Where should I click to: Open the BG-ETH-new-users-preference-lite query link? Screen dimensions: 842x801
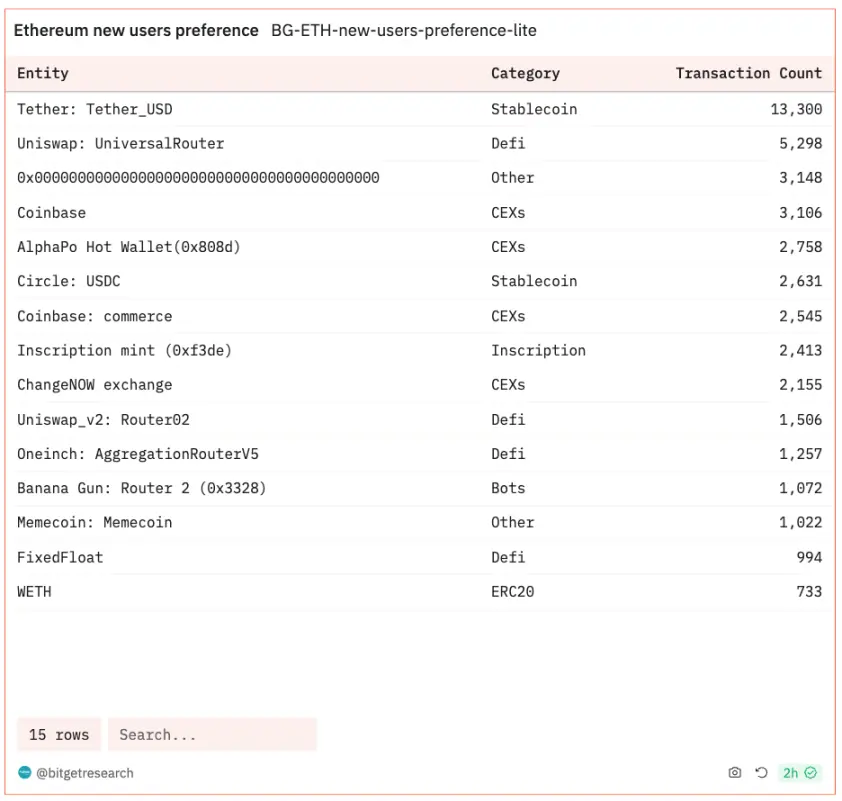(x=404, y=31)
